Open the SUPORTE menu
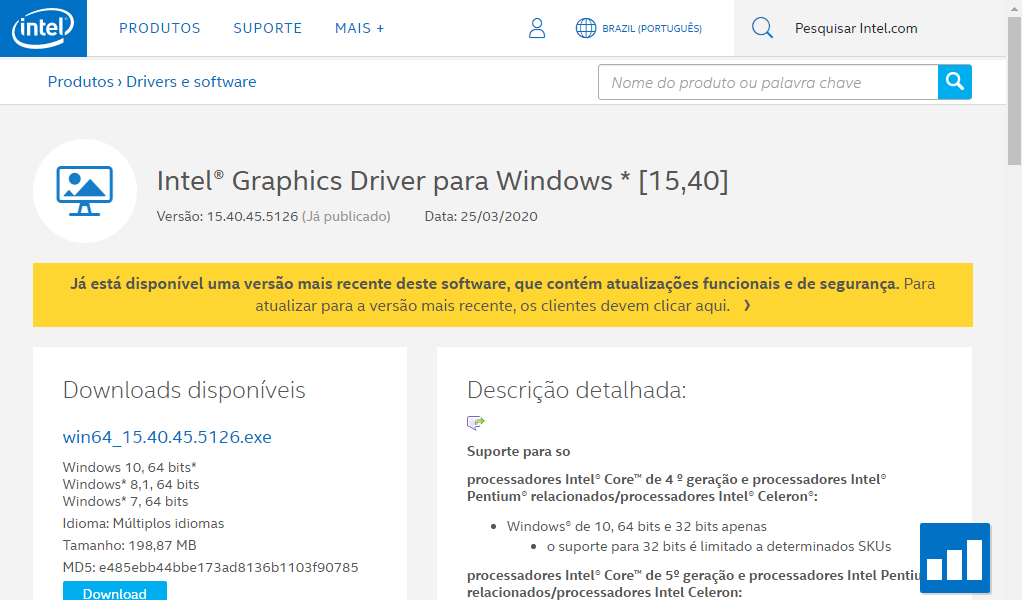Viewport: 1022px width, 600px height. click(x=268, y=28)
